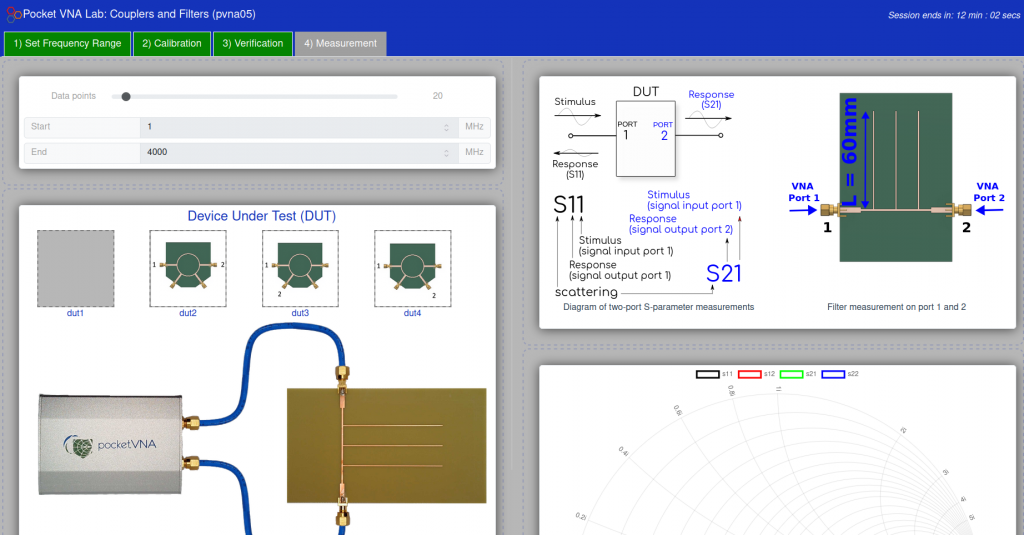Click the End frequency stepper arrows
The image size is (1024, 535).
447,153
